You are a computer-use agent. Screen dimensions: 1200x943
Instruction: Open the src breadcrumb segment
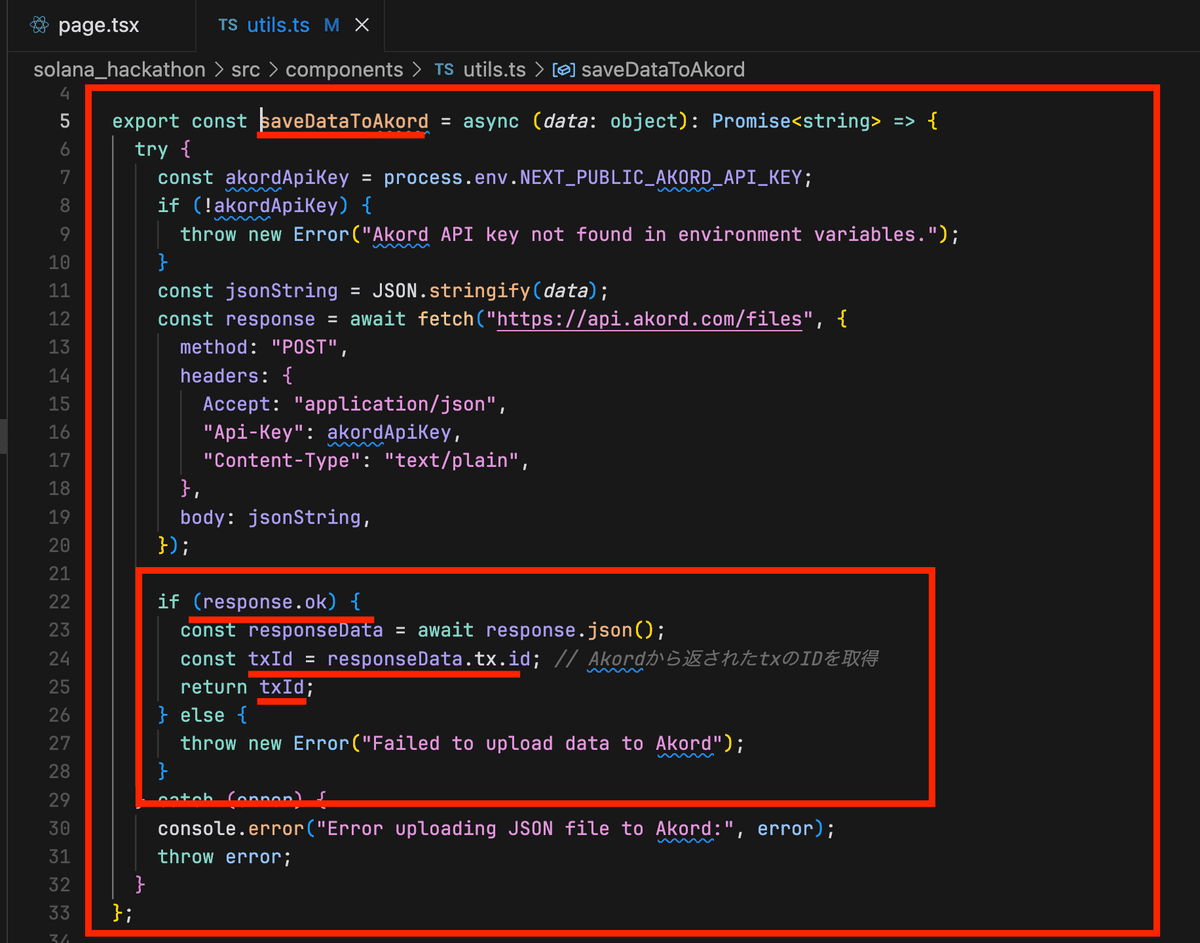click(246, 69)
